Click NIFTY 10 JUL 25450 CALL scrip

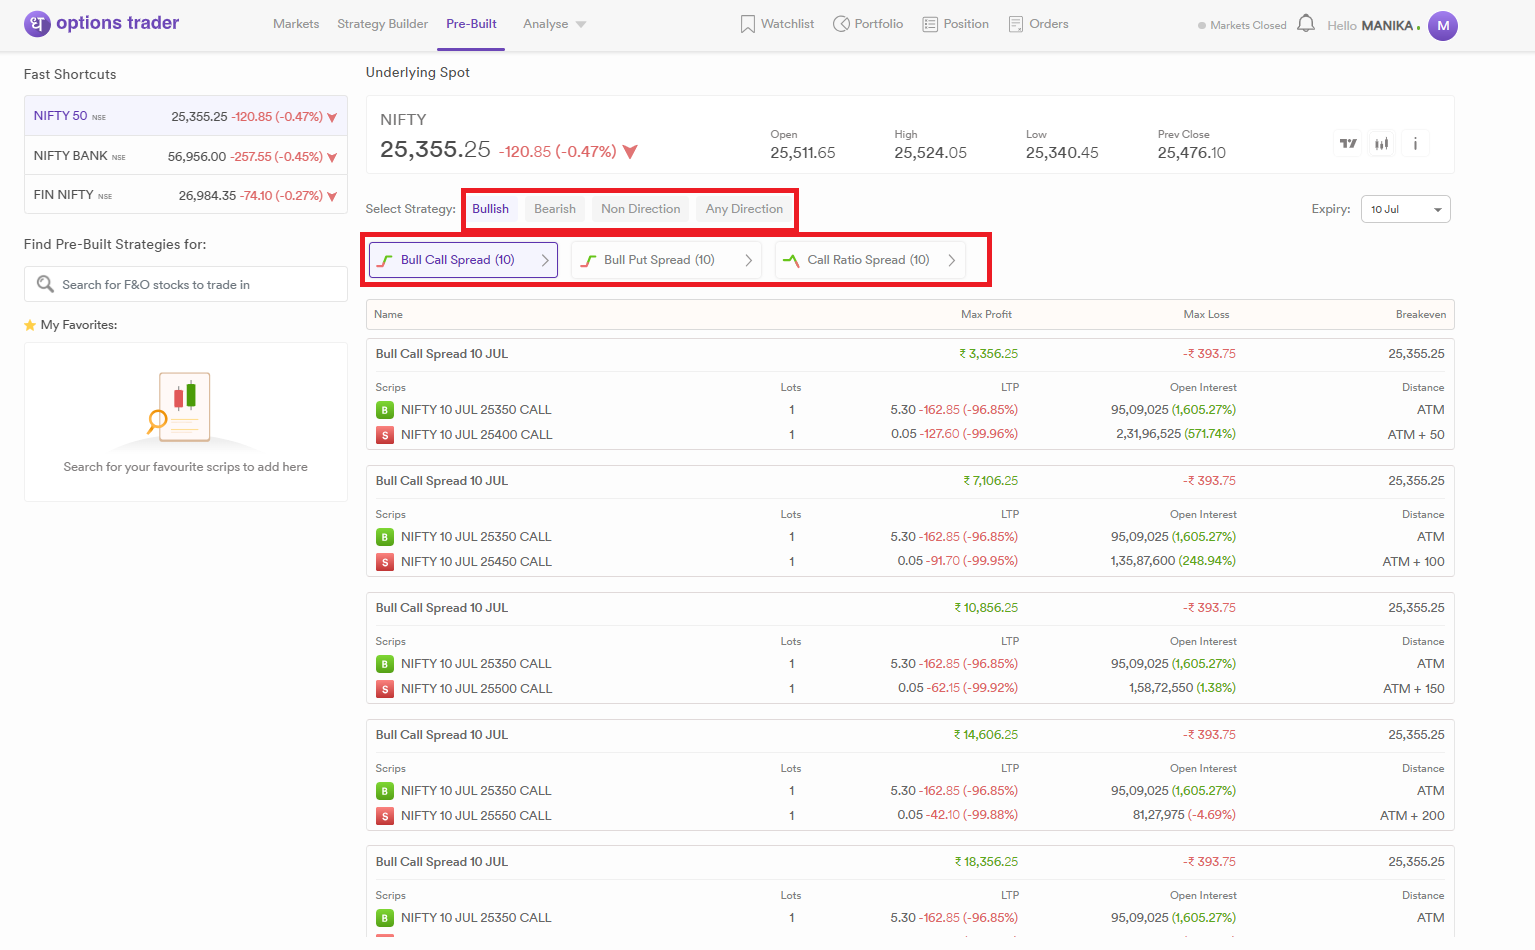(x=476, y=562)
